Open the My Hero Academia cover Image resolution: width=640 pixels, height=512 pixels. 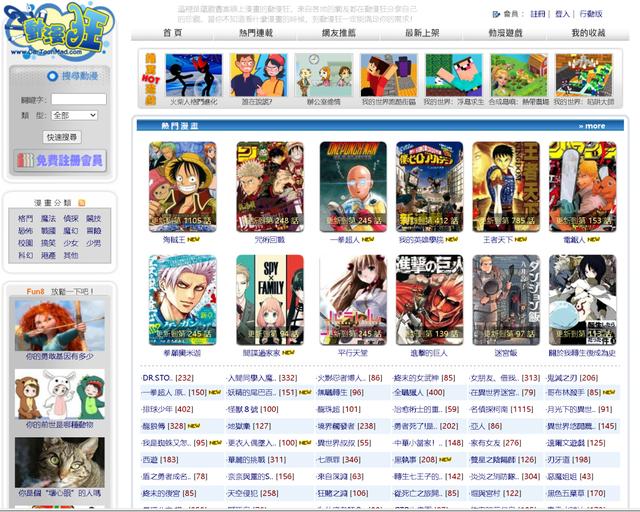pyautogui.click(x=429, y=187)
